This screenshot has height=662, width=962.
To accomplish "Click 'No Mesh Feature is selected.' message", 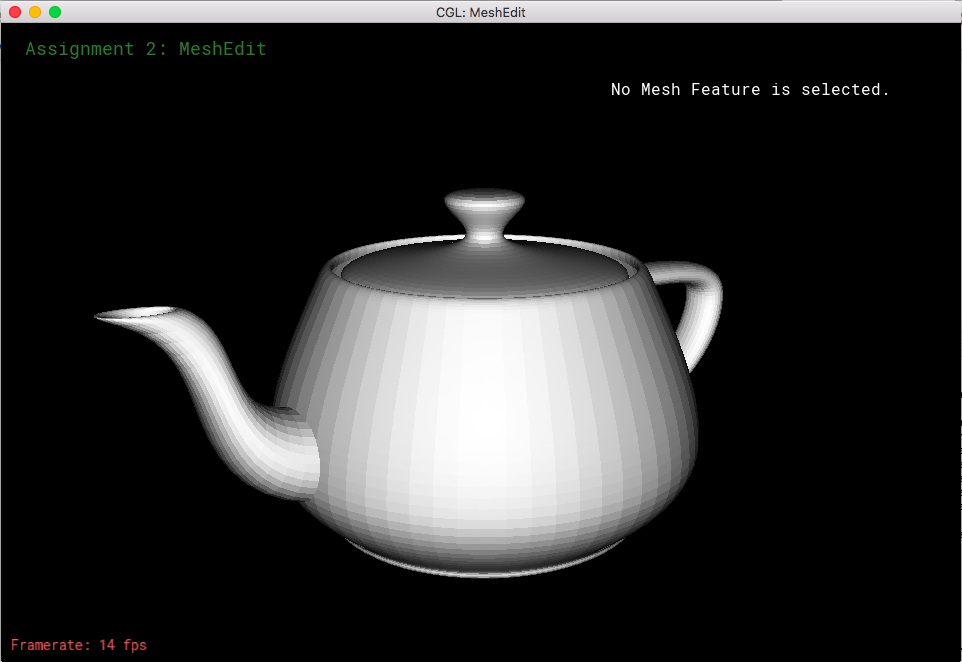I will (x=750, y=90).
